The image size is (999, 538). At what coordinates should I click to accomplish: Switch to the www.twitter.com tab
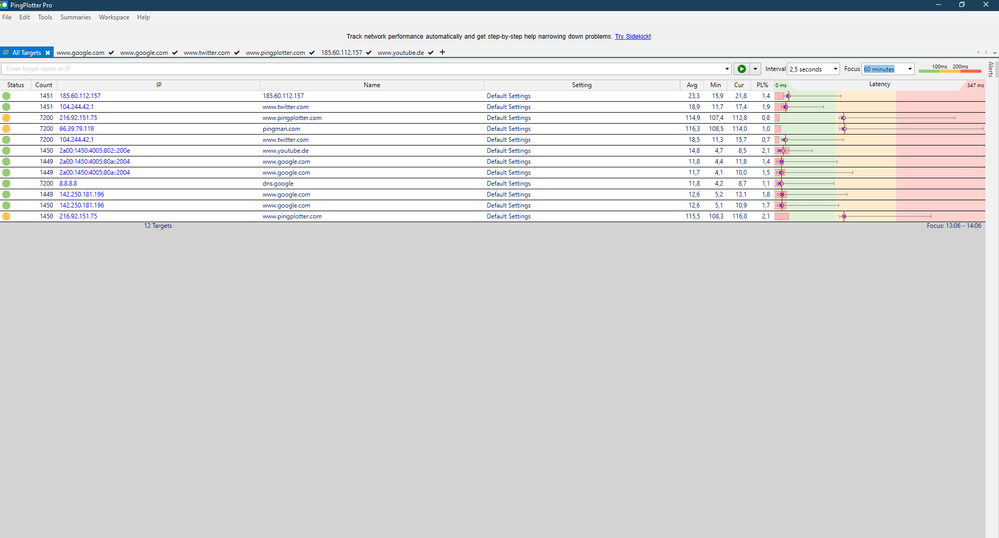pos(206,53)
